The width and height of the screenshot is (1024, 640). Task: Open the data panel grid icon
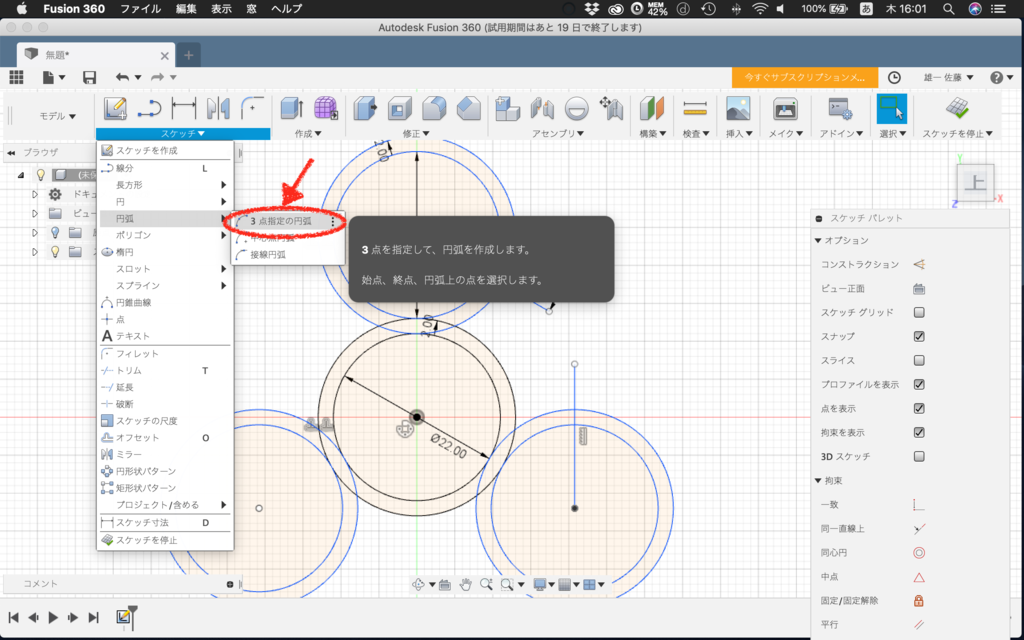(16, 77)
